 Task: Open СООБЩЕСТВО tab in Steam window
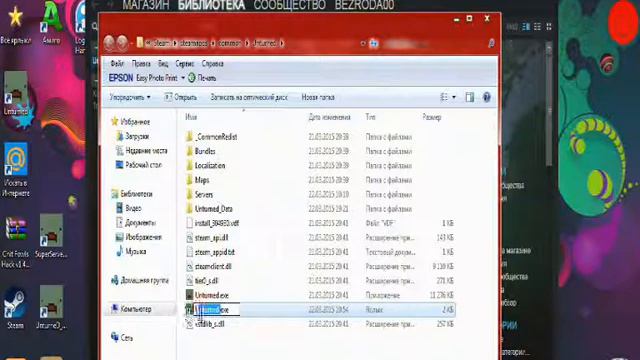[289, 5]
